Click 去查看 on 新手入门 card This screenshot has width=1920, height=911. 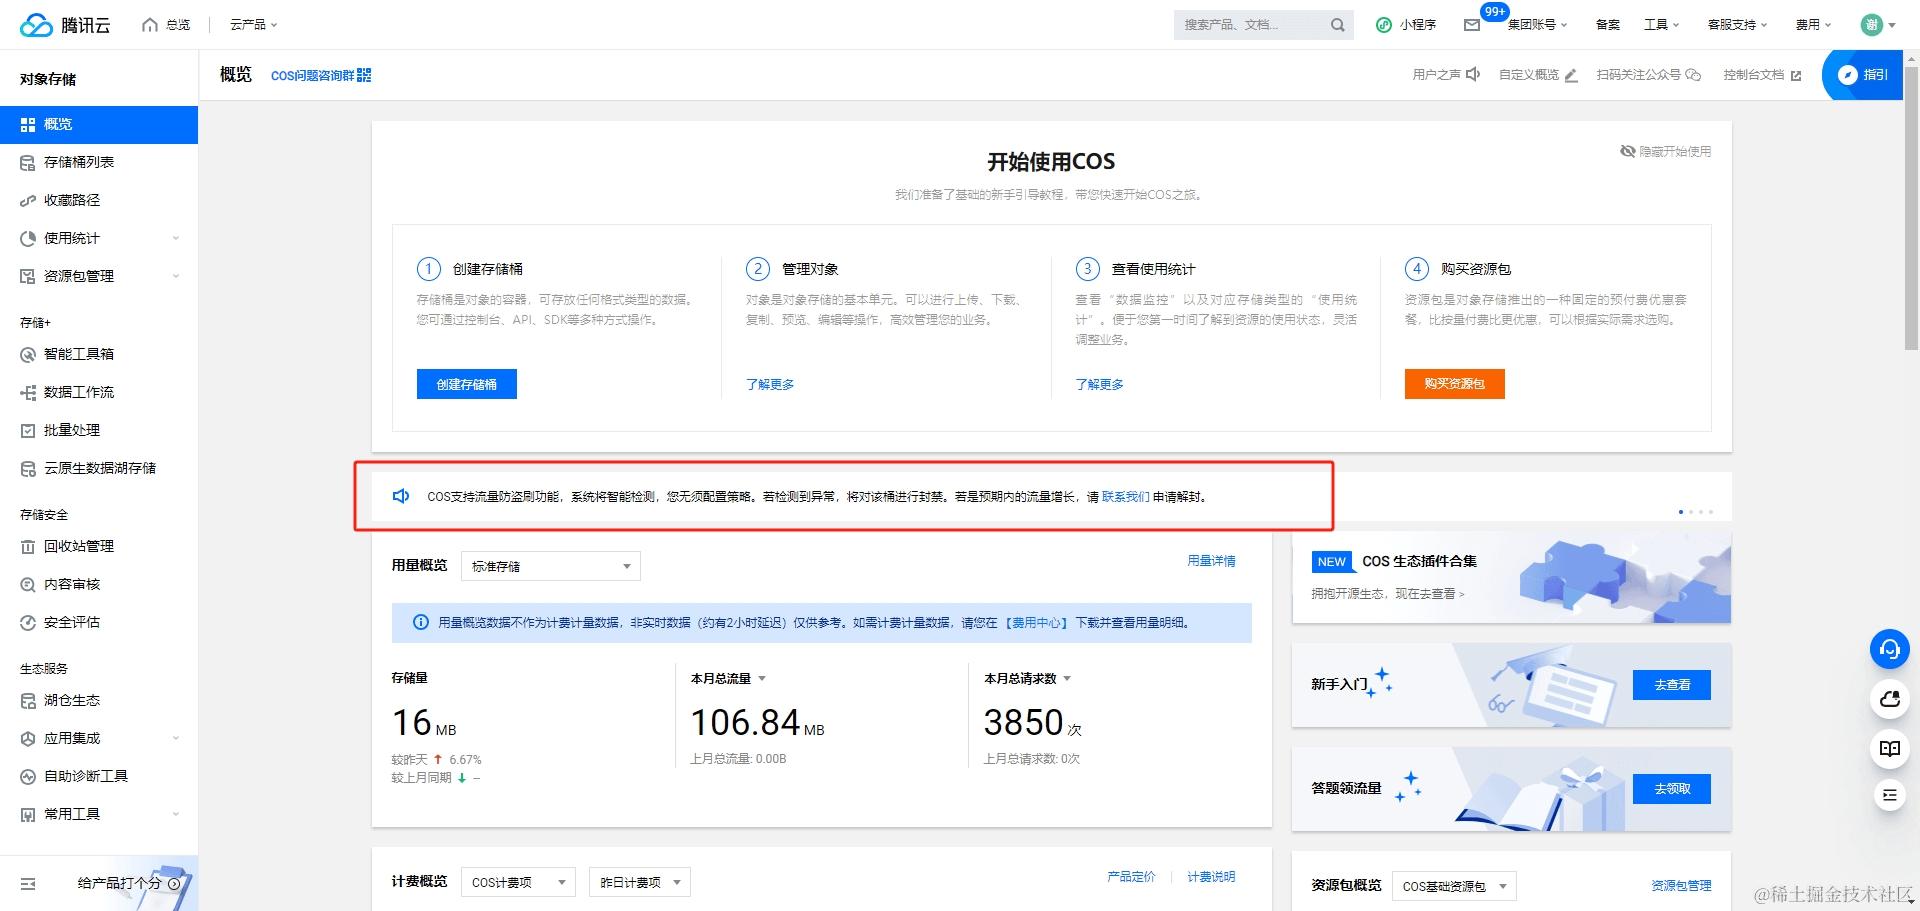1672,685
